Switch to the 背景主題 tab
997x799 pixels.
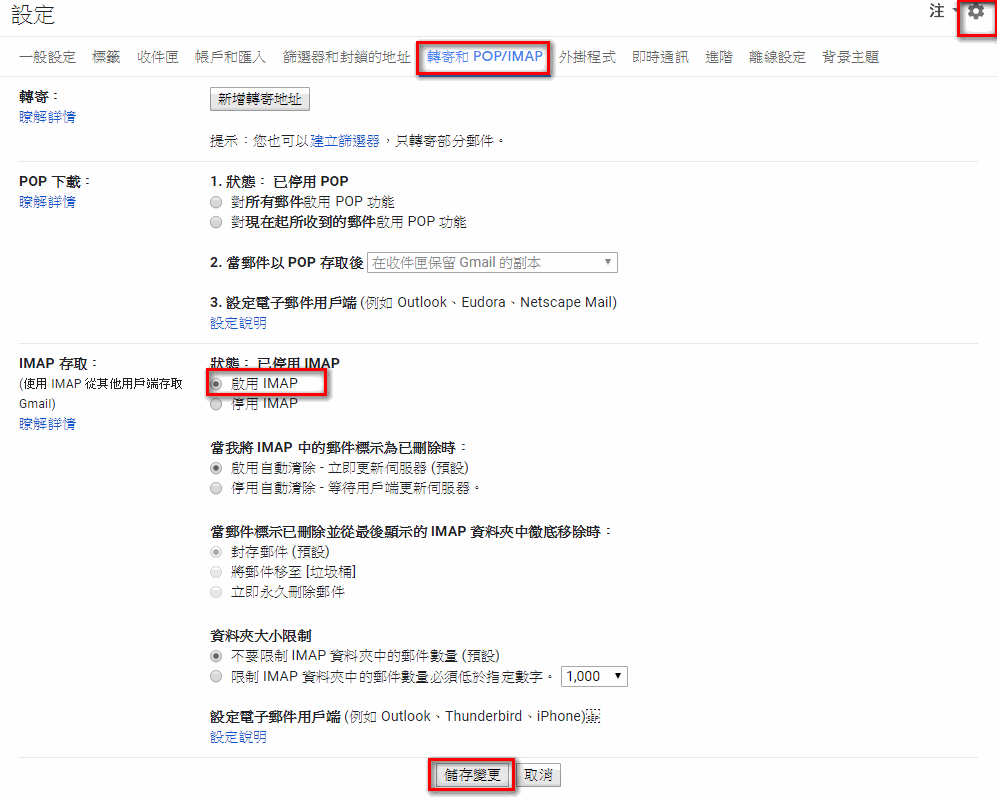tap(850, 57)
